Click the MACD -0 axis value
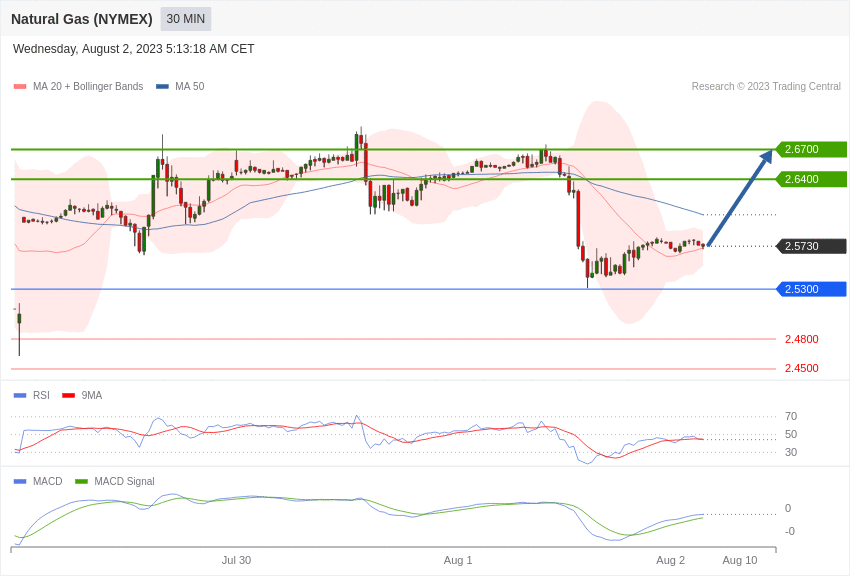Viewport: 850px width, 576px height. (790, 531)
